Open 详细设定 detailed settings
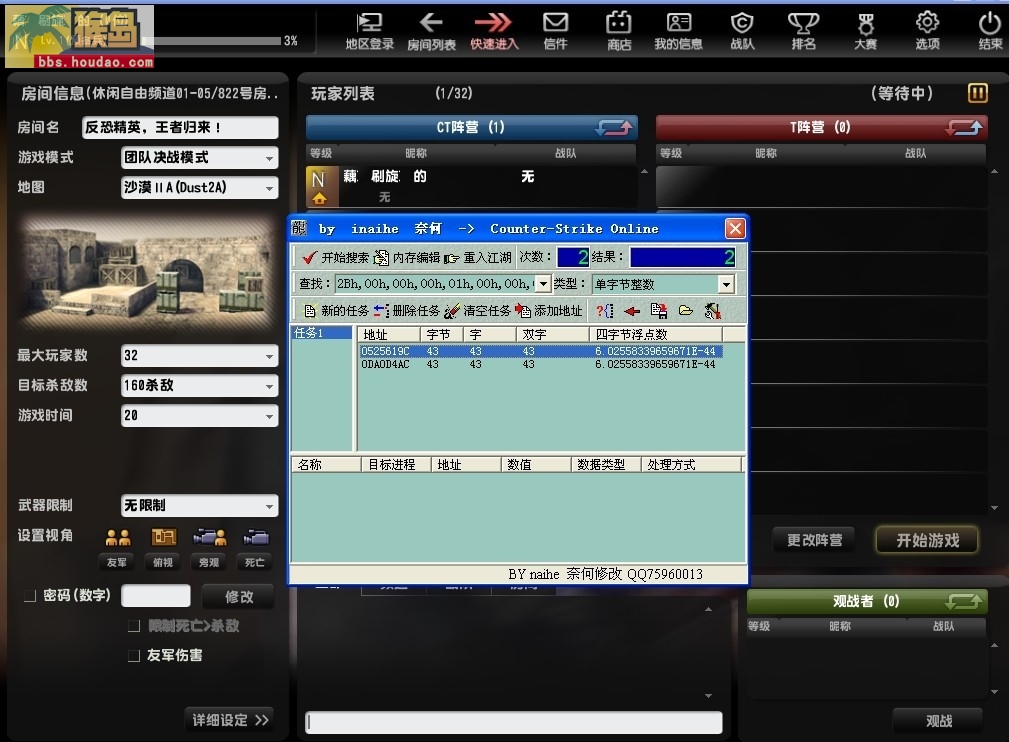The height and width of the screenshot is (742, 1009). coord(230,720)
